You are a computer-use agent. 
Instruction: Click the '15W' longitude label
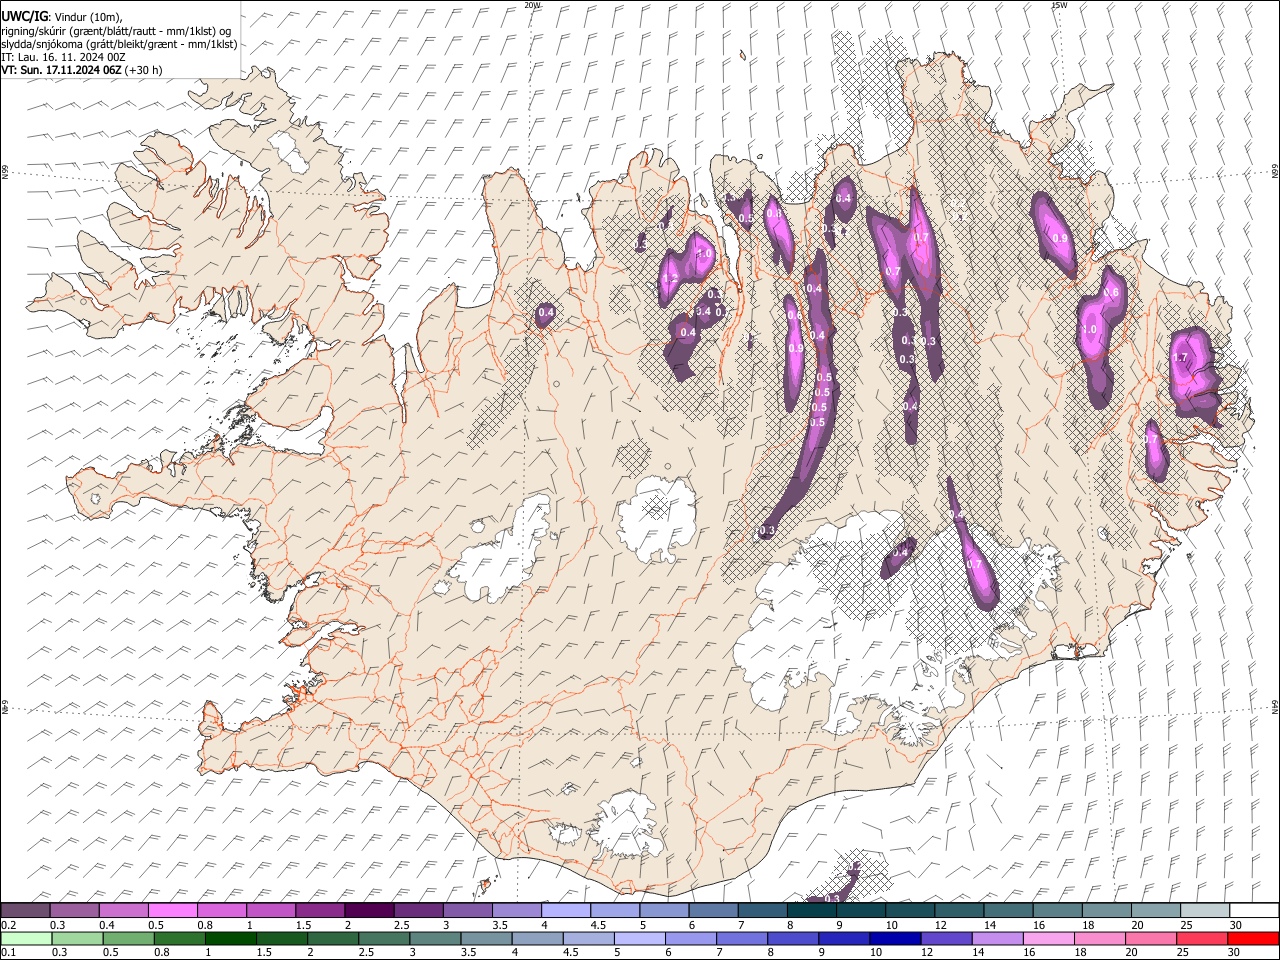coord(1059,5)
